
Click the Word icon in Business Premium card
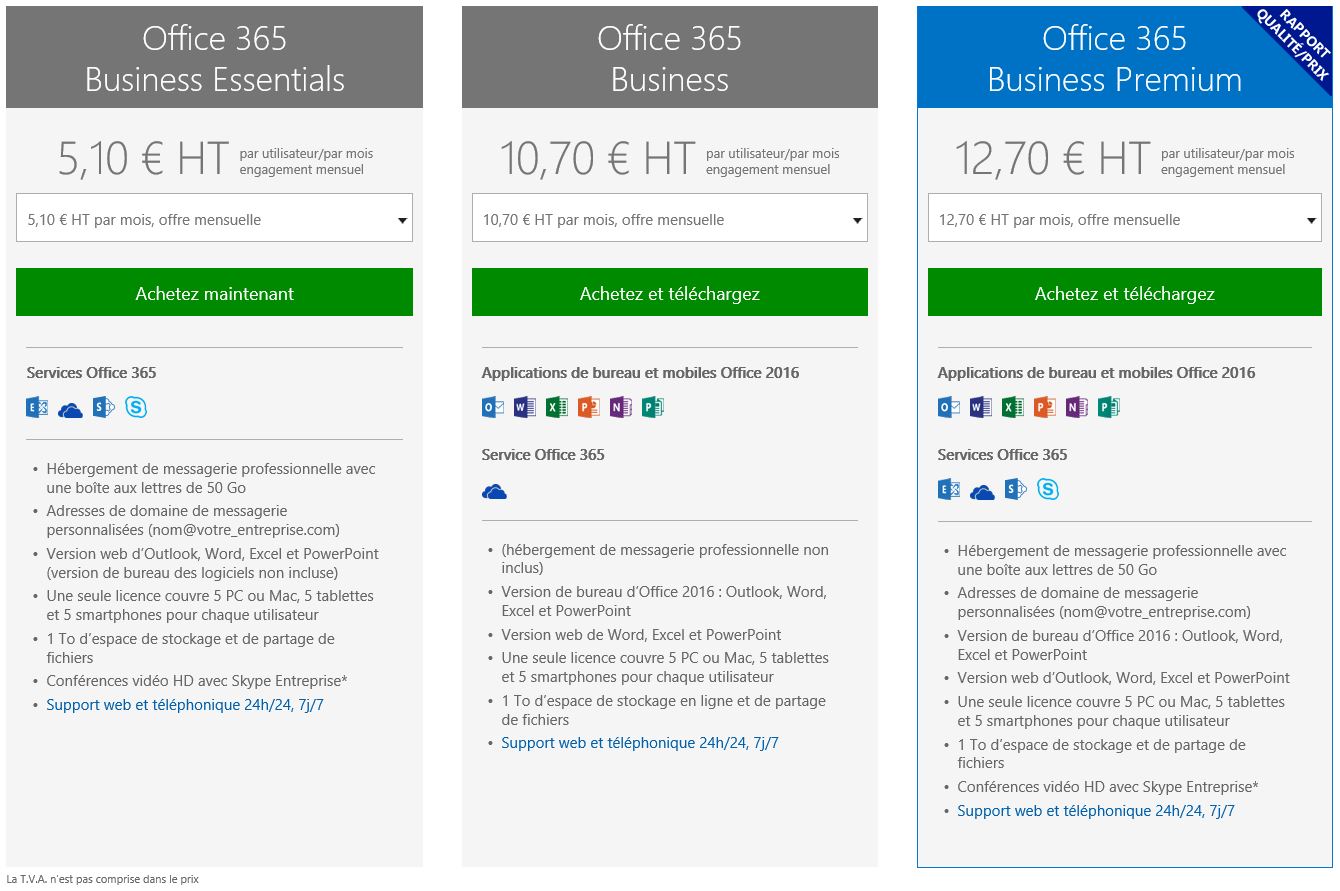click(981, 407)
